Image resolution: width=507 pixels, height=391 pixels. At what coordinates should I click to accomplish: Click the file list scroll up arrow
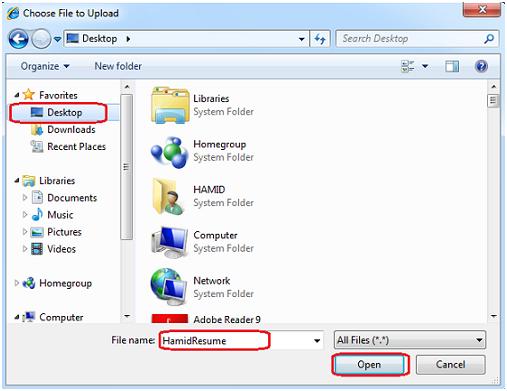click(x=494, y=87)
